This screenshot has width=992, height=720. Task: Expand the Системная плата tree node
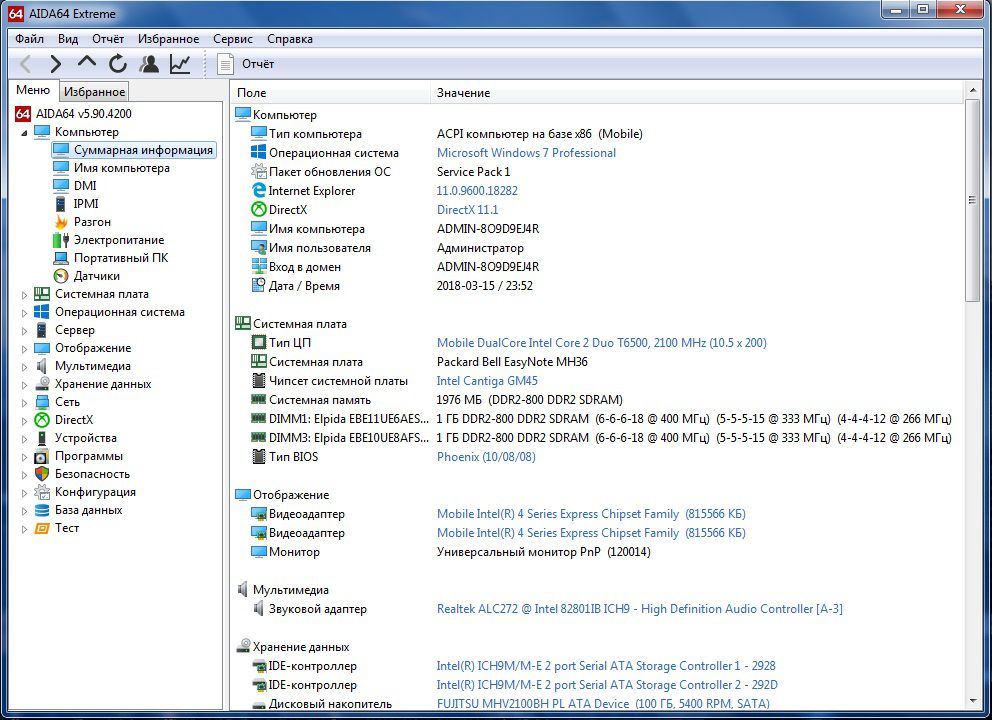coord(24,295)
